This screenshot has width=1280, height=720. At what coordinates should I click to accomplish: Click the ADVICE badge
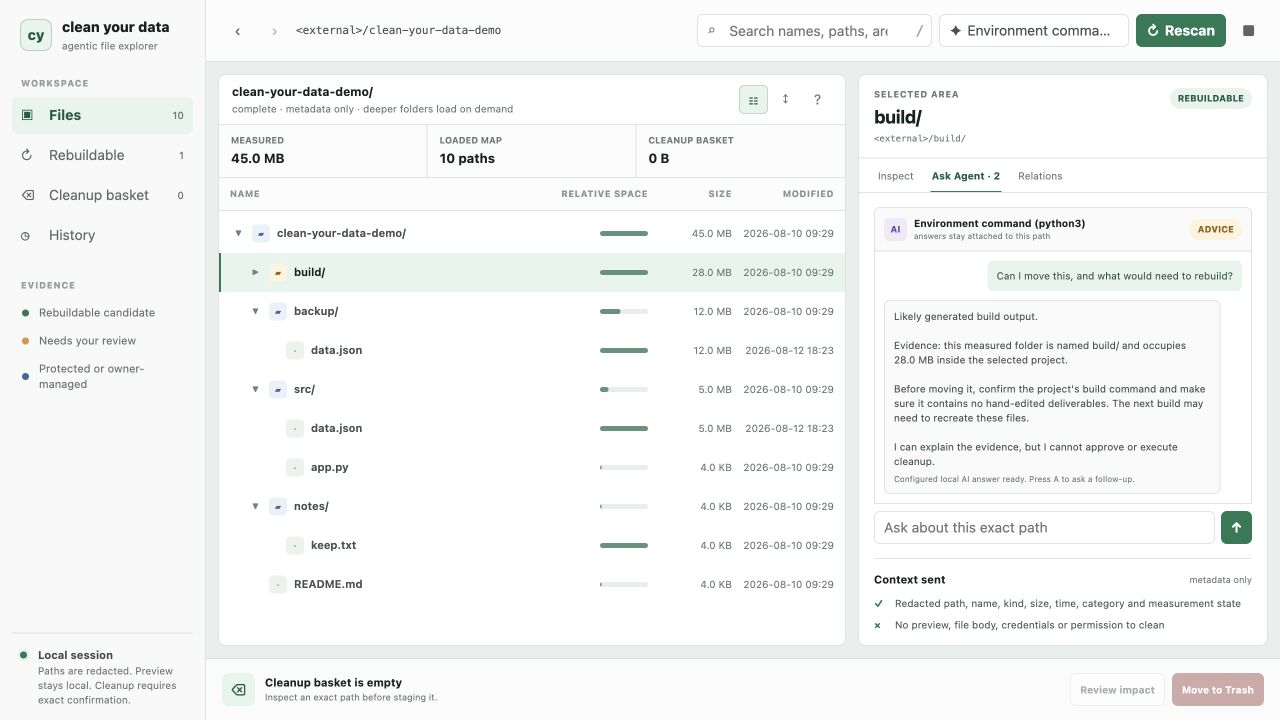coord(1216,229)
